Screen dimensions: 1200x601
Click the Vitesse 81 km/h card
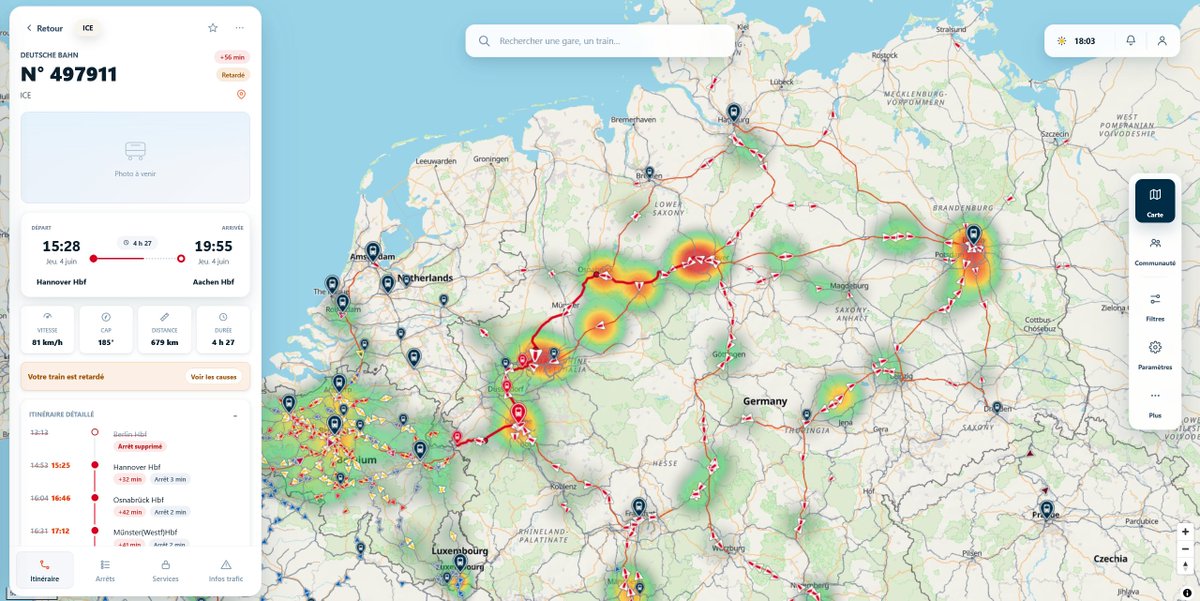(x=47, y=329)
